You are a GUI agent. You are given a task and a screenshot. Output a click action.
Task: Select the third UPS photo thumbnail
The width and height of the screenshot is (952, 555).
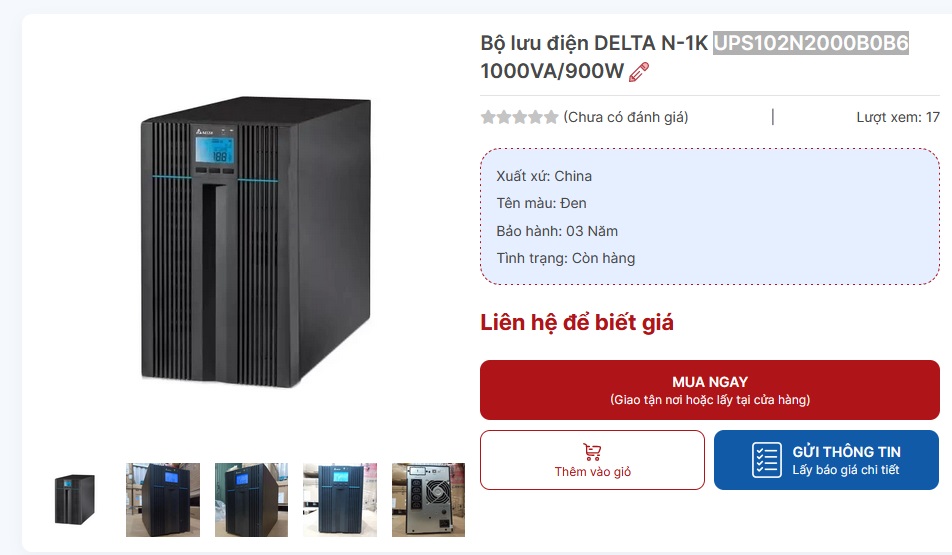[251, 500]
